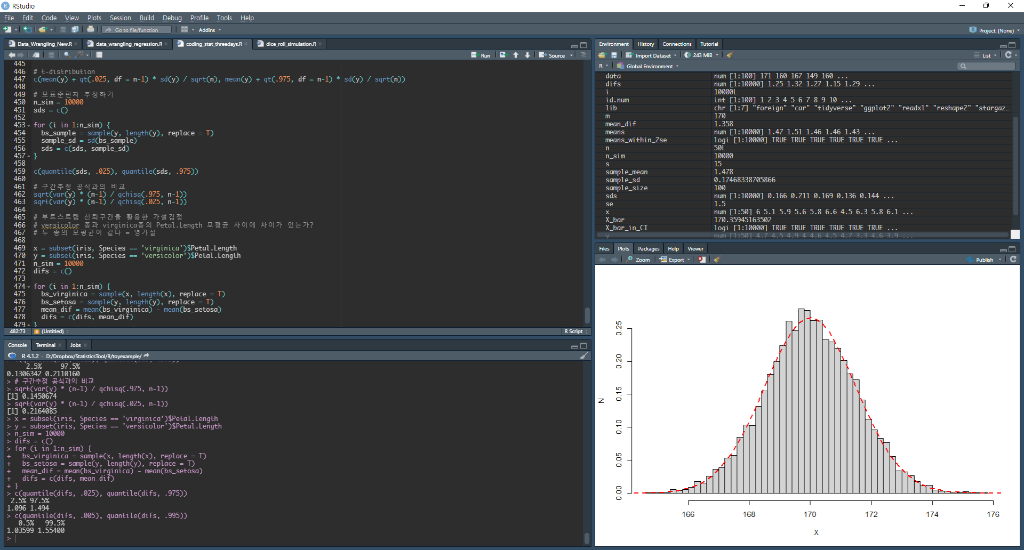Open the Debug menu
Image resolution: width=1024 pixels, height=550 pixels.
(x=172, y=18)
